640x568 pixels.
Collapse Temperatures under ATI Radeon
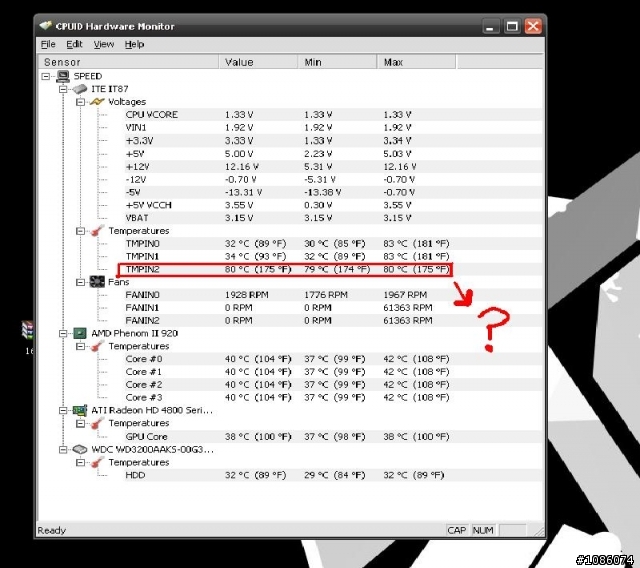(x=80, y=424)
